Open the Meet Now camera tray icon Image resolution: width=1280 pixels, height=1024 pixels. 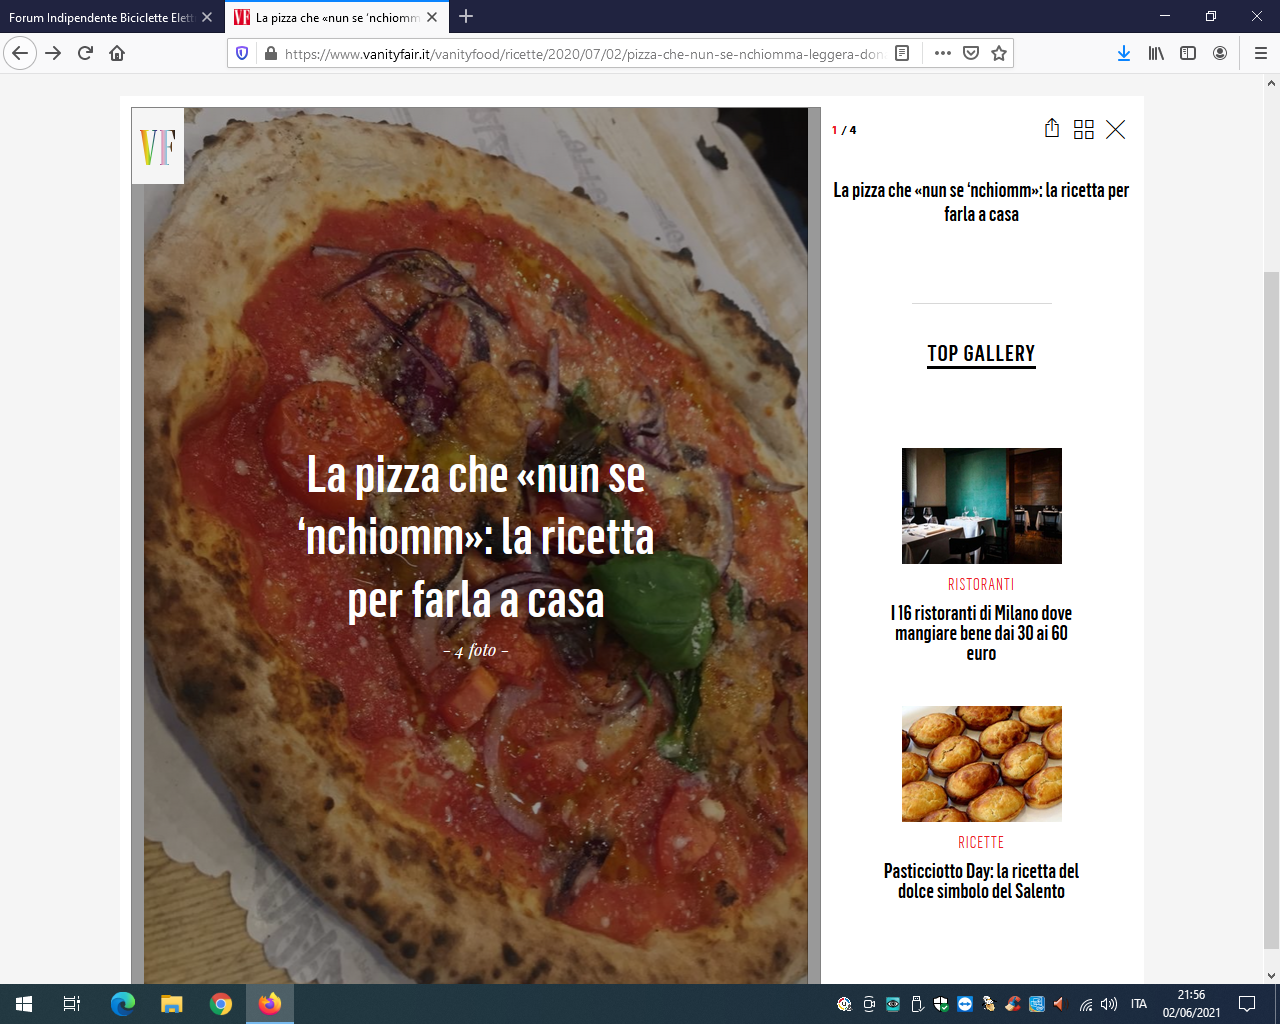(x=869, y=1004)
